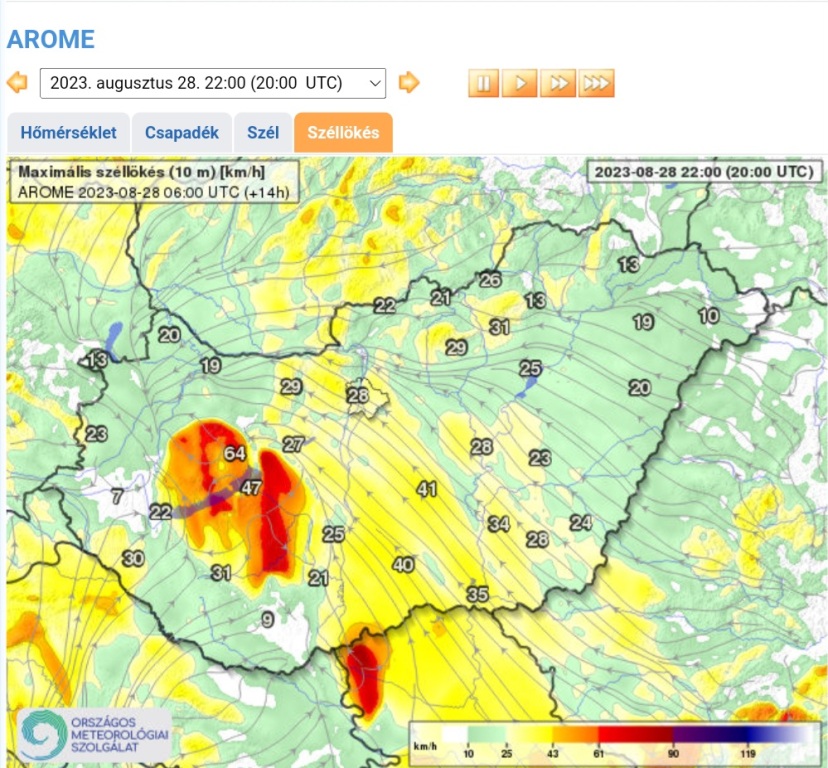
Task: Click the 64 km/h gust value on map
Action: click(x=235, y=453)
